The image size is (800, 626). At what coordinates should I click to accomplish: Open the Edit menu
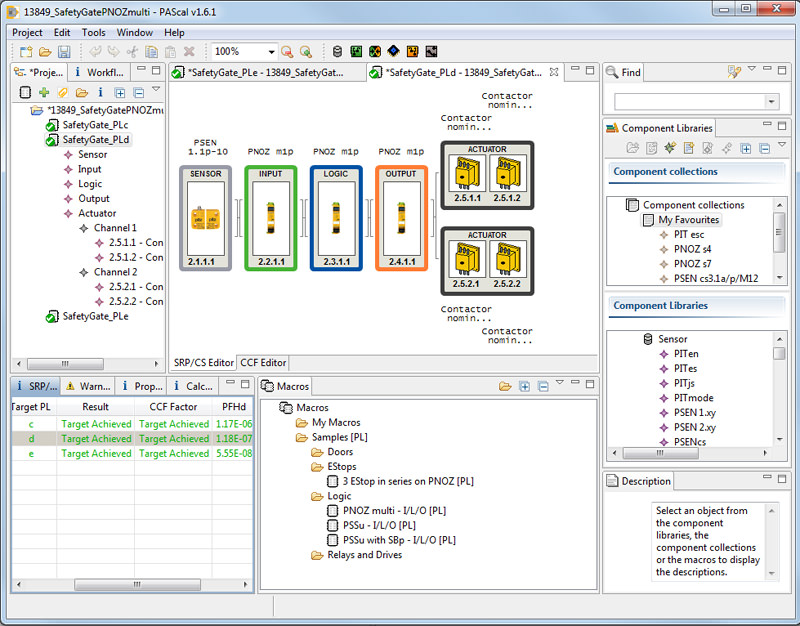pyautogui.click(x=62, y=32)
